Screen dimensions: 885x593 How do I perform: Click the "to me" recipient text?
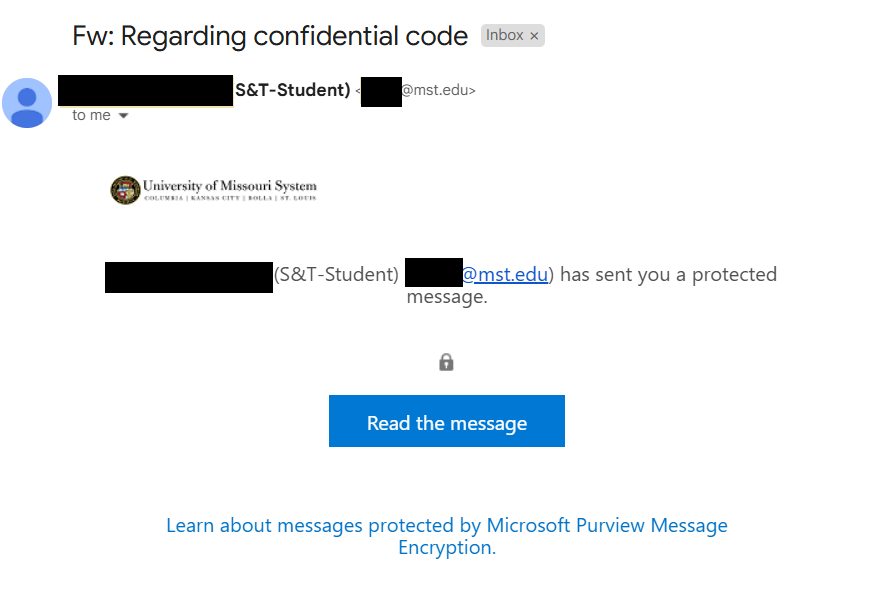click(91, 115)
